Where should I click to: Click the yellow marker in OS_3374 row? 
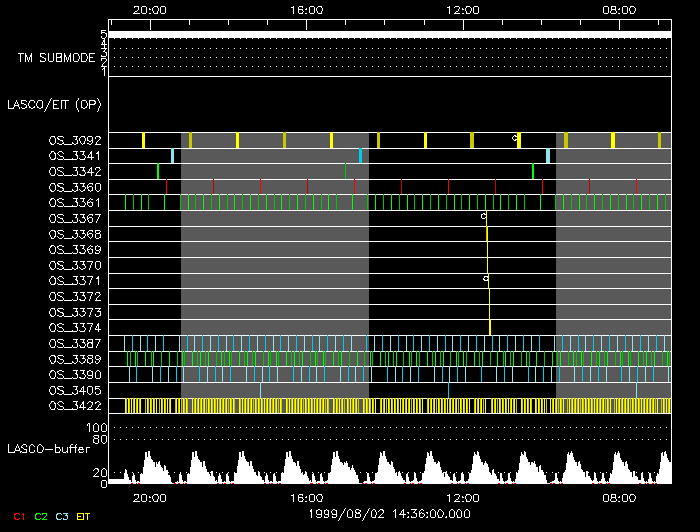(x=490, y=327)
